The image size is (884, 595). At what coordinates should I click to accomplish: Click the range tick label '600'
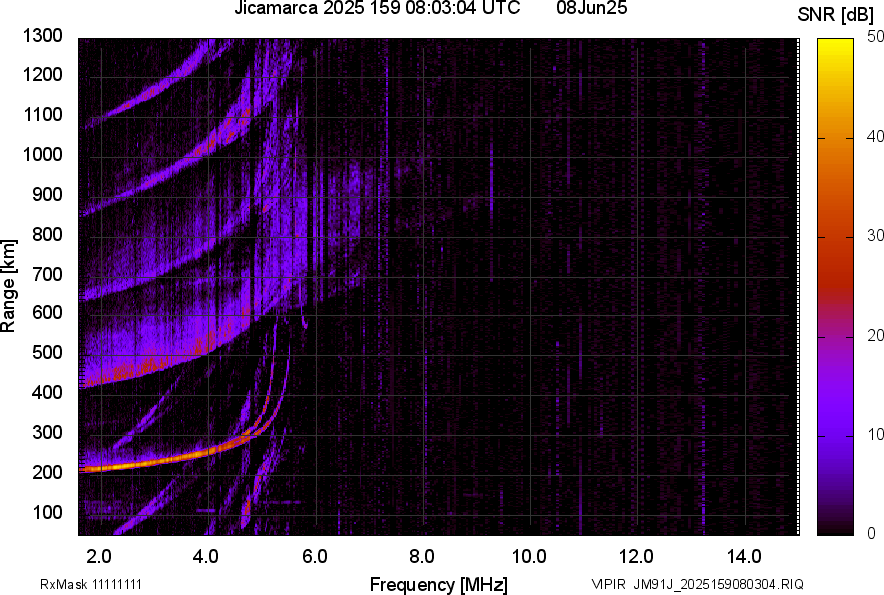[47, 312]
